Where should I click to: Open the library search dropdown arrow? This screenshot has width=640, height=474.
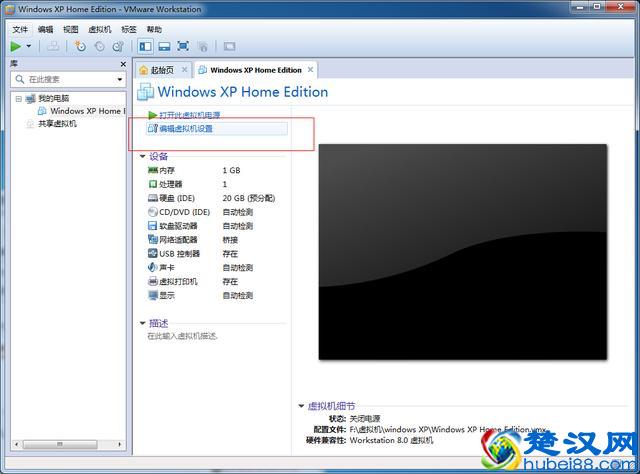(120, 79)
